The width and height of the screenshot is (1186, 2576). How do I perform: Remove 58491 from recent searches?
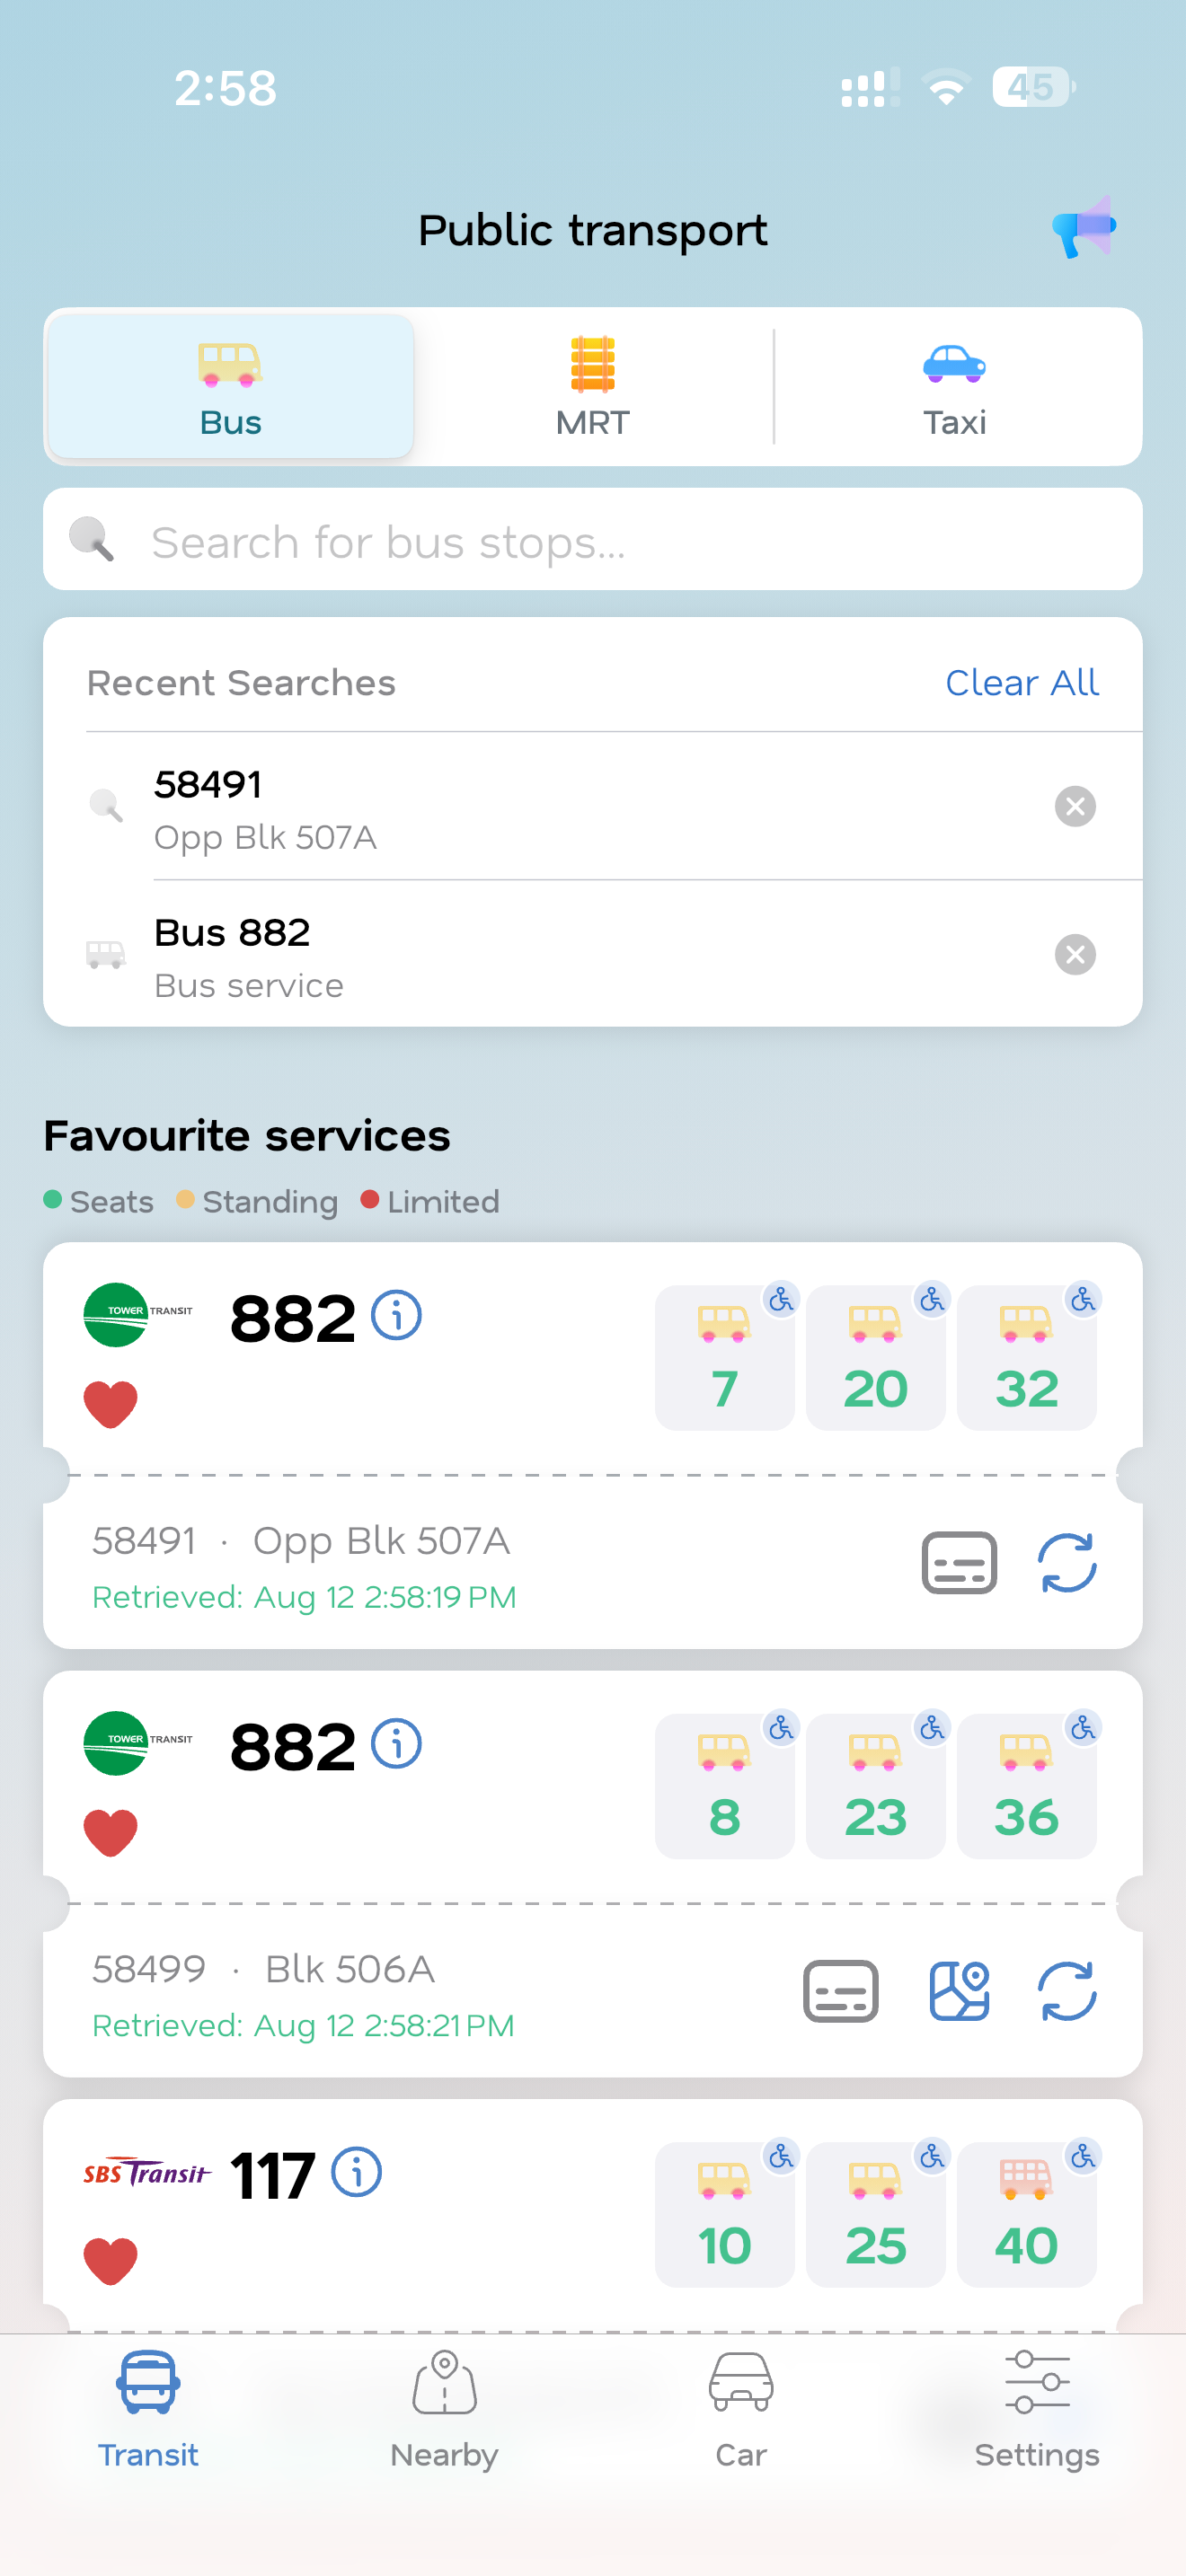tap(1075, 806)
